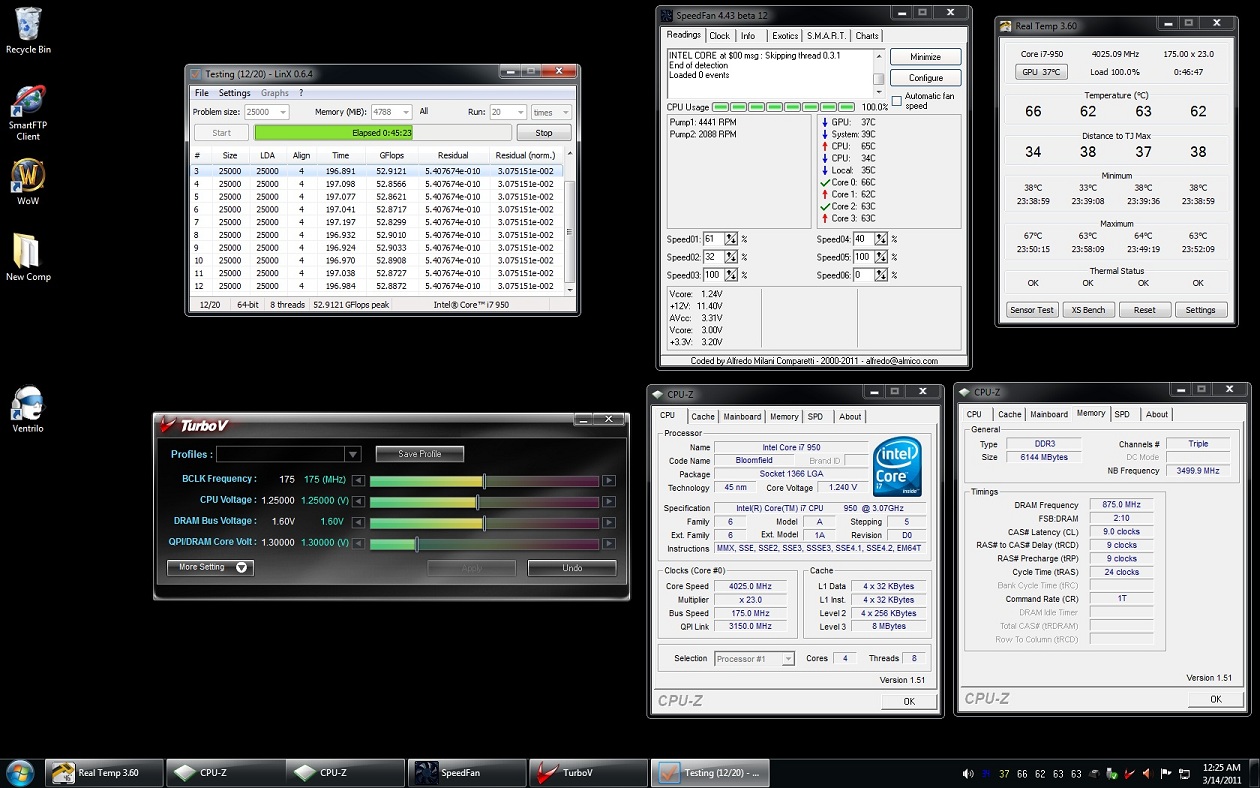This screenshot has width=1260, height=788.
Task: Click the BCLK Frequency increase arrow
Action: (609, 480)
